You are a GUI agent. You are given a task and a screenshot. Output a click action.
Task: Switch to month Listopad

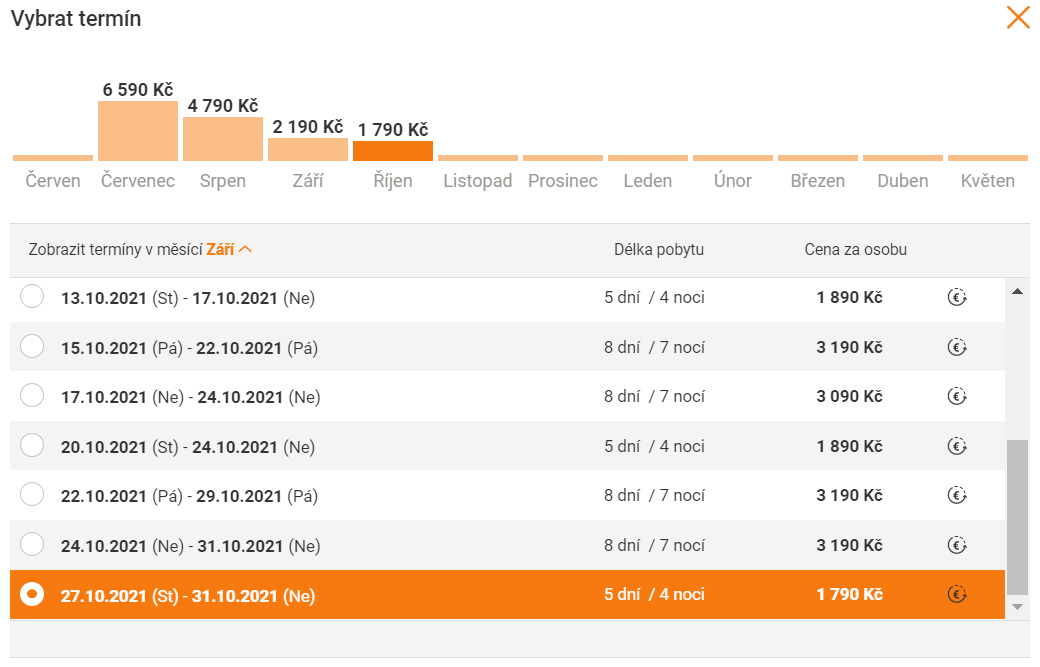(x=478, y=180)
